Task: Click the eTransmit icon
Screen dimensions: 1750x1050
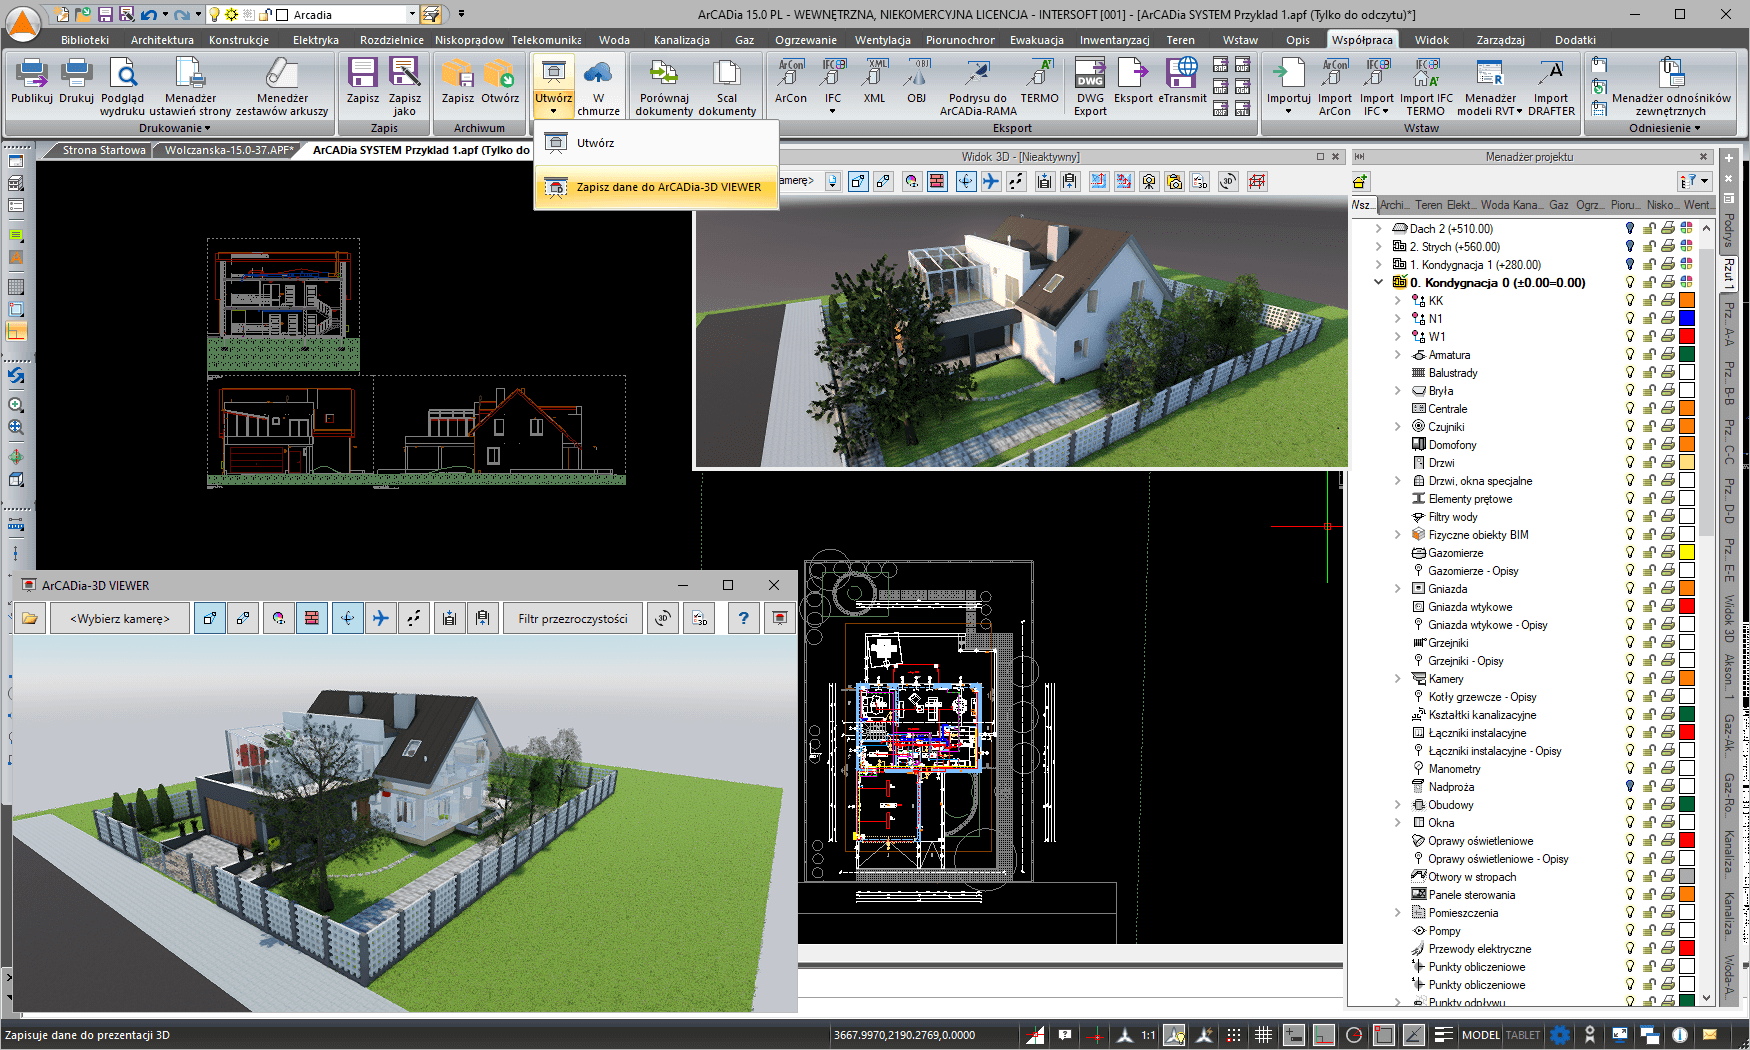Action: pos(1182,74)
